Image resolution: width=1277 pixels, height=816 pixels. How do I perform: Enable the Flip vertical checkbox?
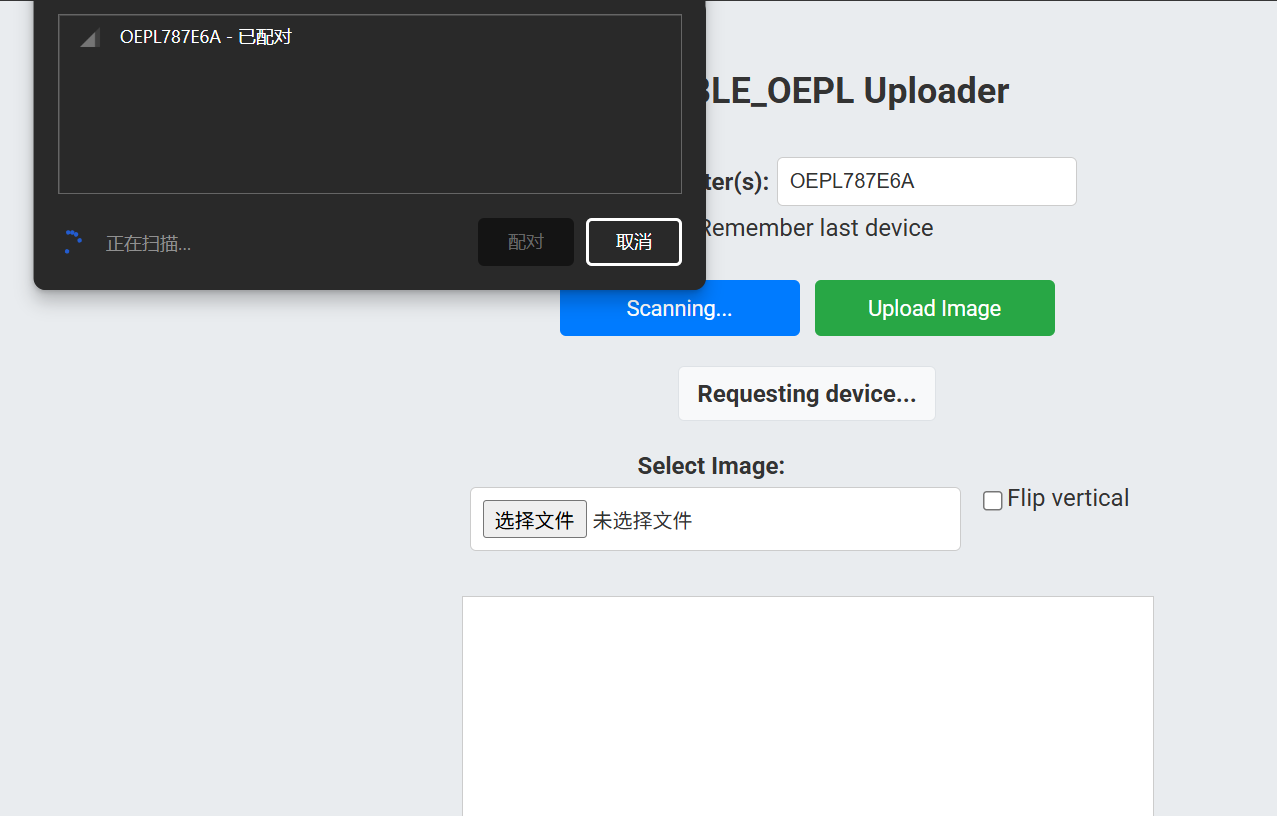992,500
